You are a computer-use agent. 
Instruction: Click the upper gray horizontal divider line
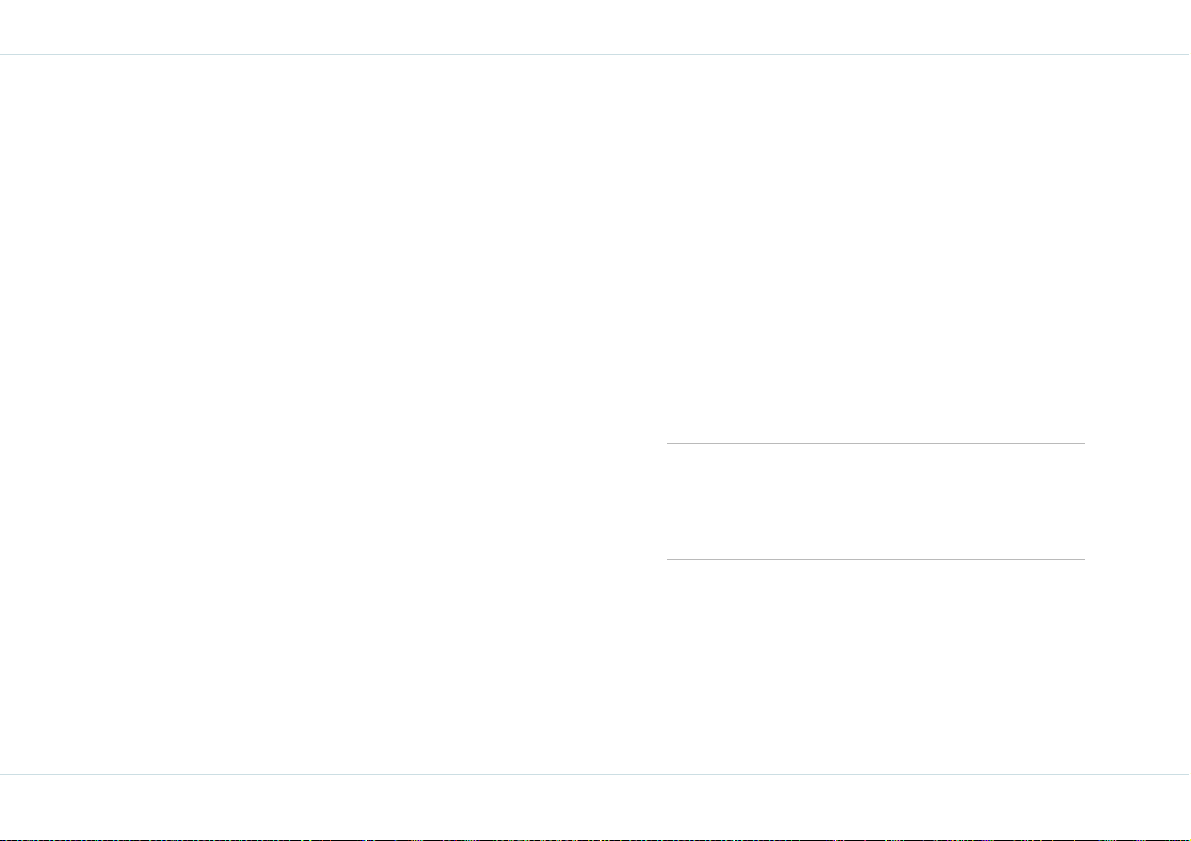875,443
